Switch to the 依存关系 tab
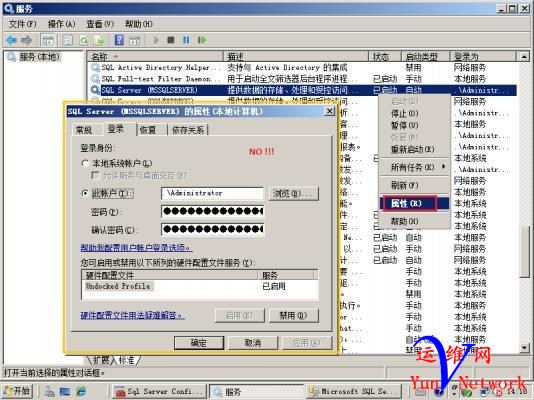This screenshot has height=400, width=534. 188,130
